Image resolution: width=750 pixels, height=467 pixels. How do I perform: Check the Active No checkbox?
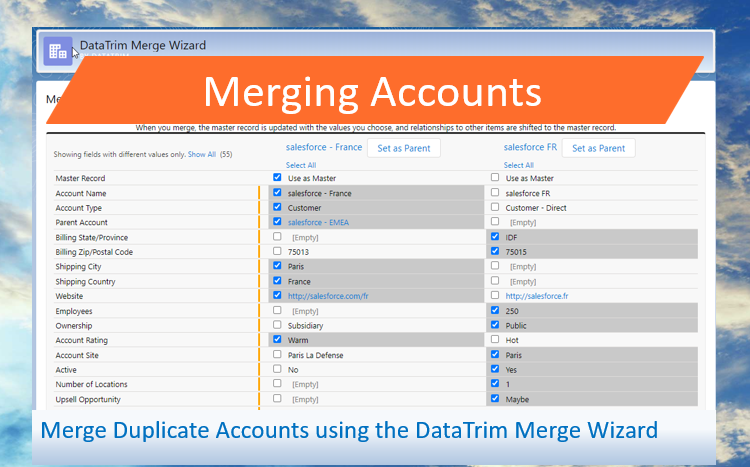click(x=277, y=369)
